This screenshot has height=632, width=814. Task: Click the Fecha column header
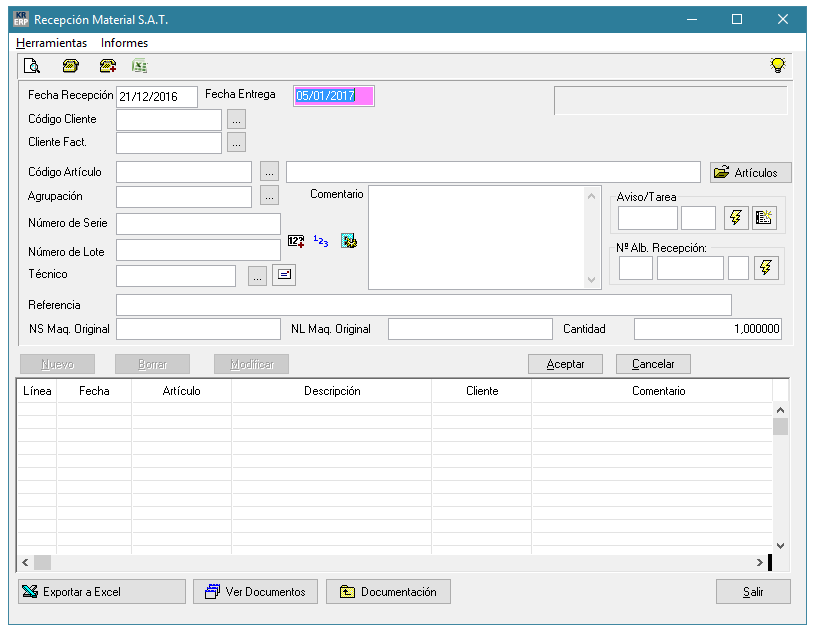tap(94, 391)
